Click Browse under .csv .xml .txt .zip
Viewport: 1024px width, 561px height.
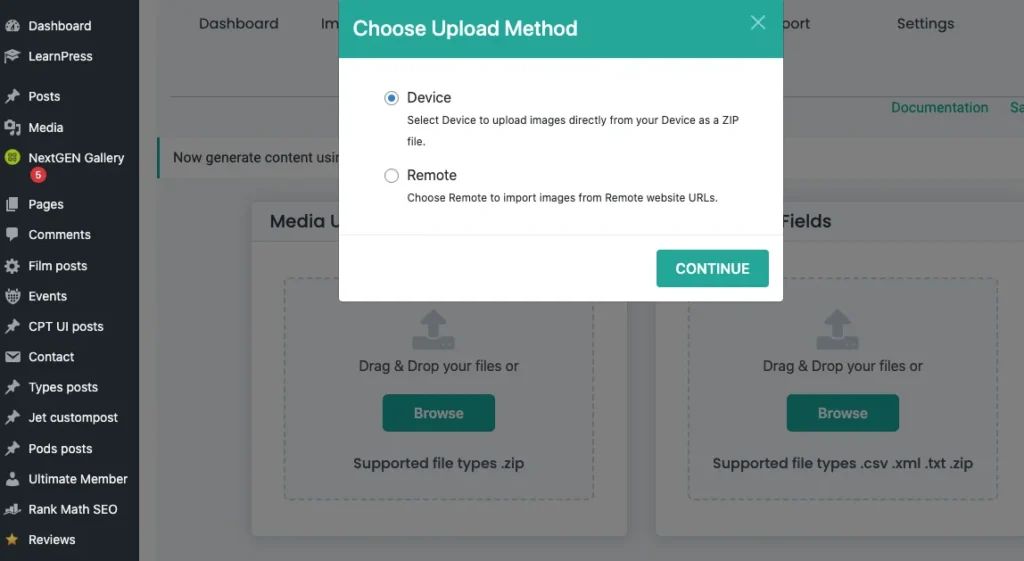point(842,413)
